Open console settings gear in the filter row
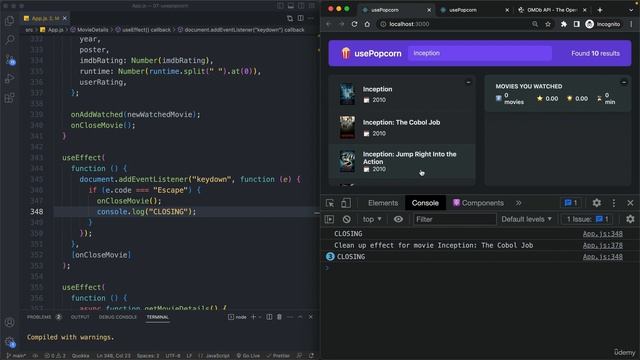 pyautogui.click(x=630, y=219)
